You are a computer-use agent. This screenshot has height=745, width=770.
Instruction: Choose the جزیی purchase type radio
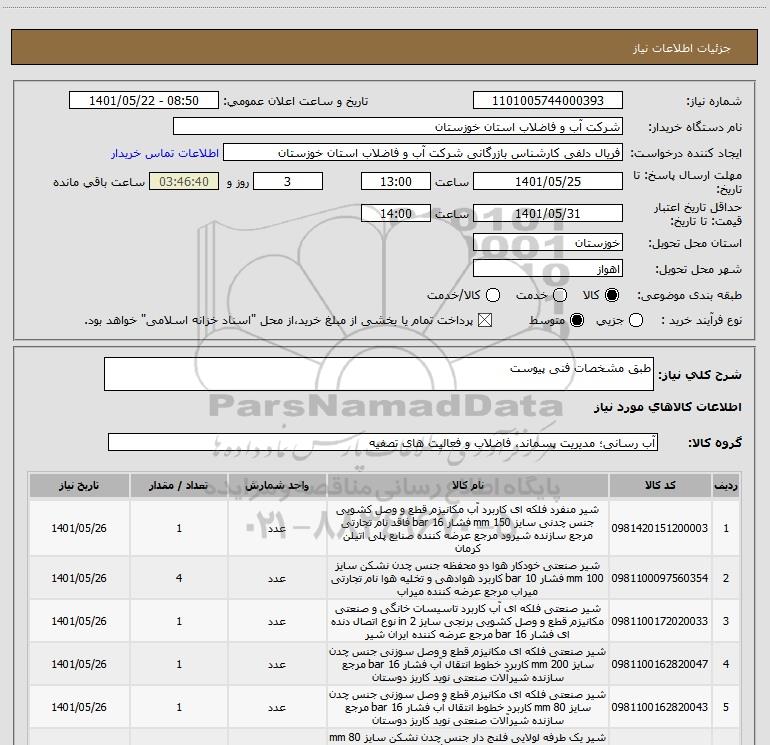coord(636,320)
